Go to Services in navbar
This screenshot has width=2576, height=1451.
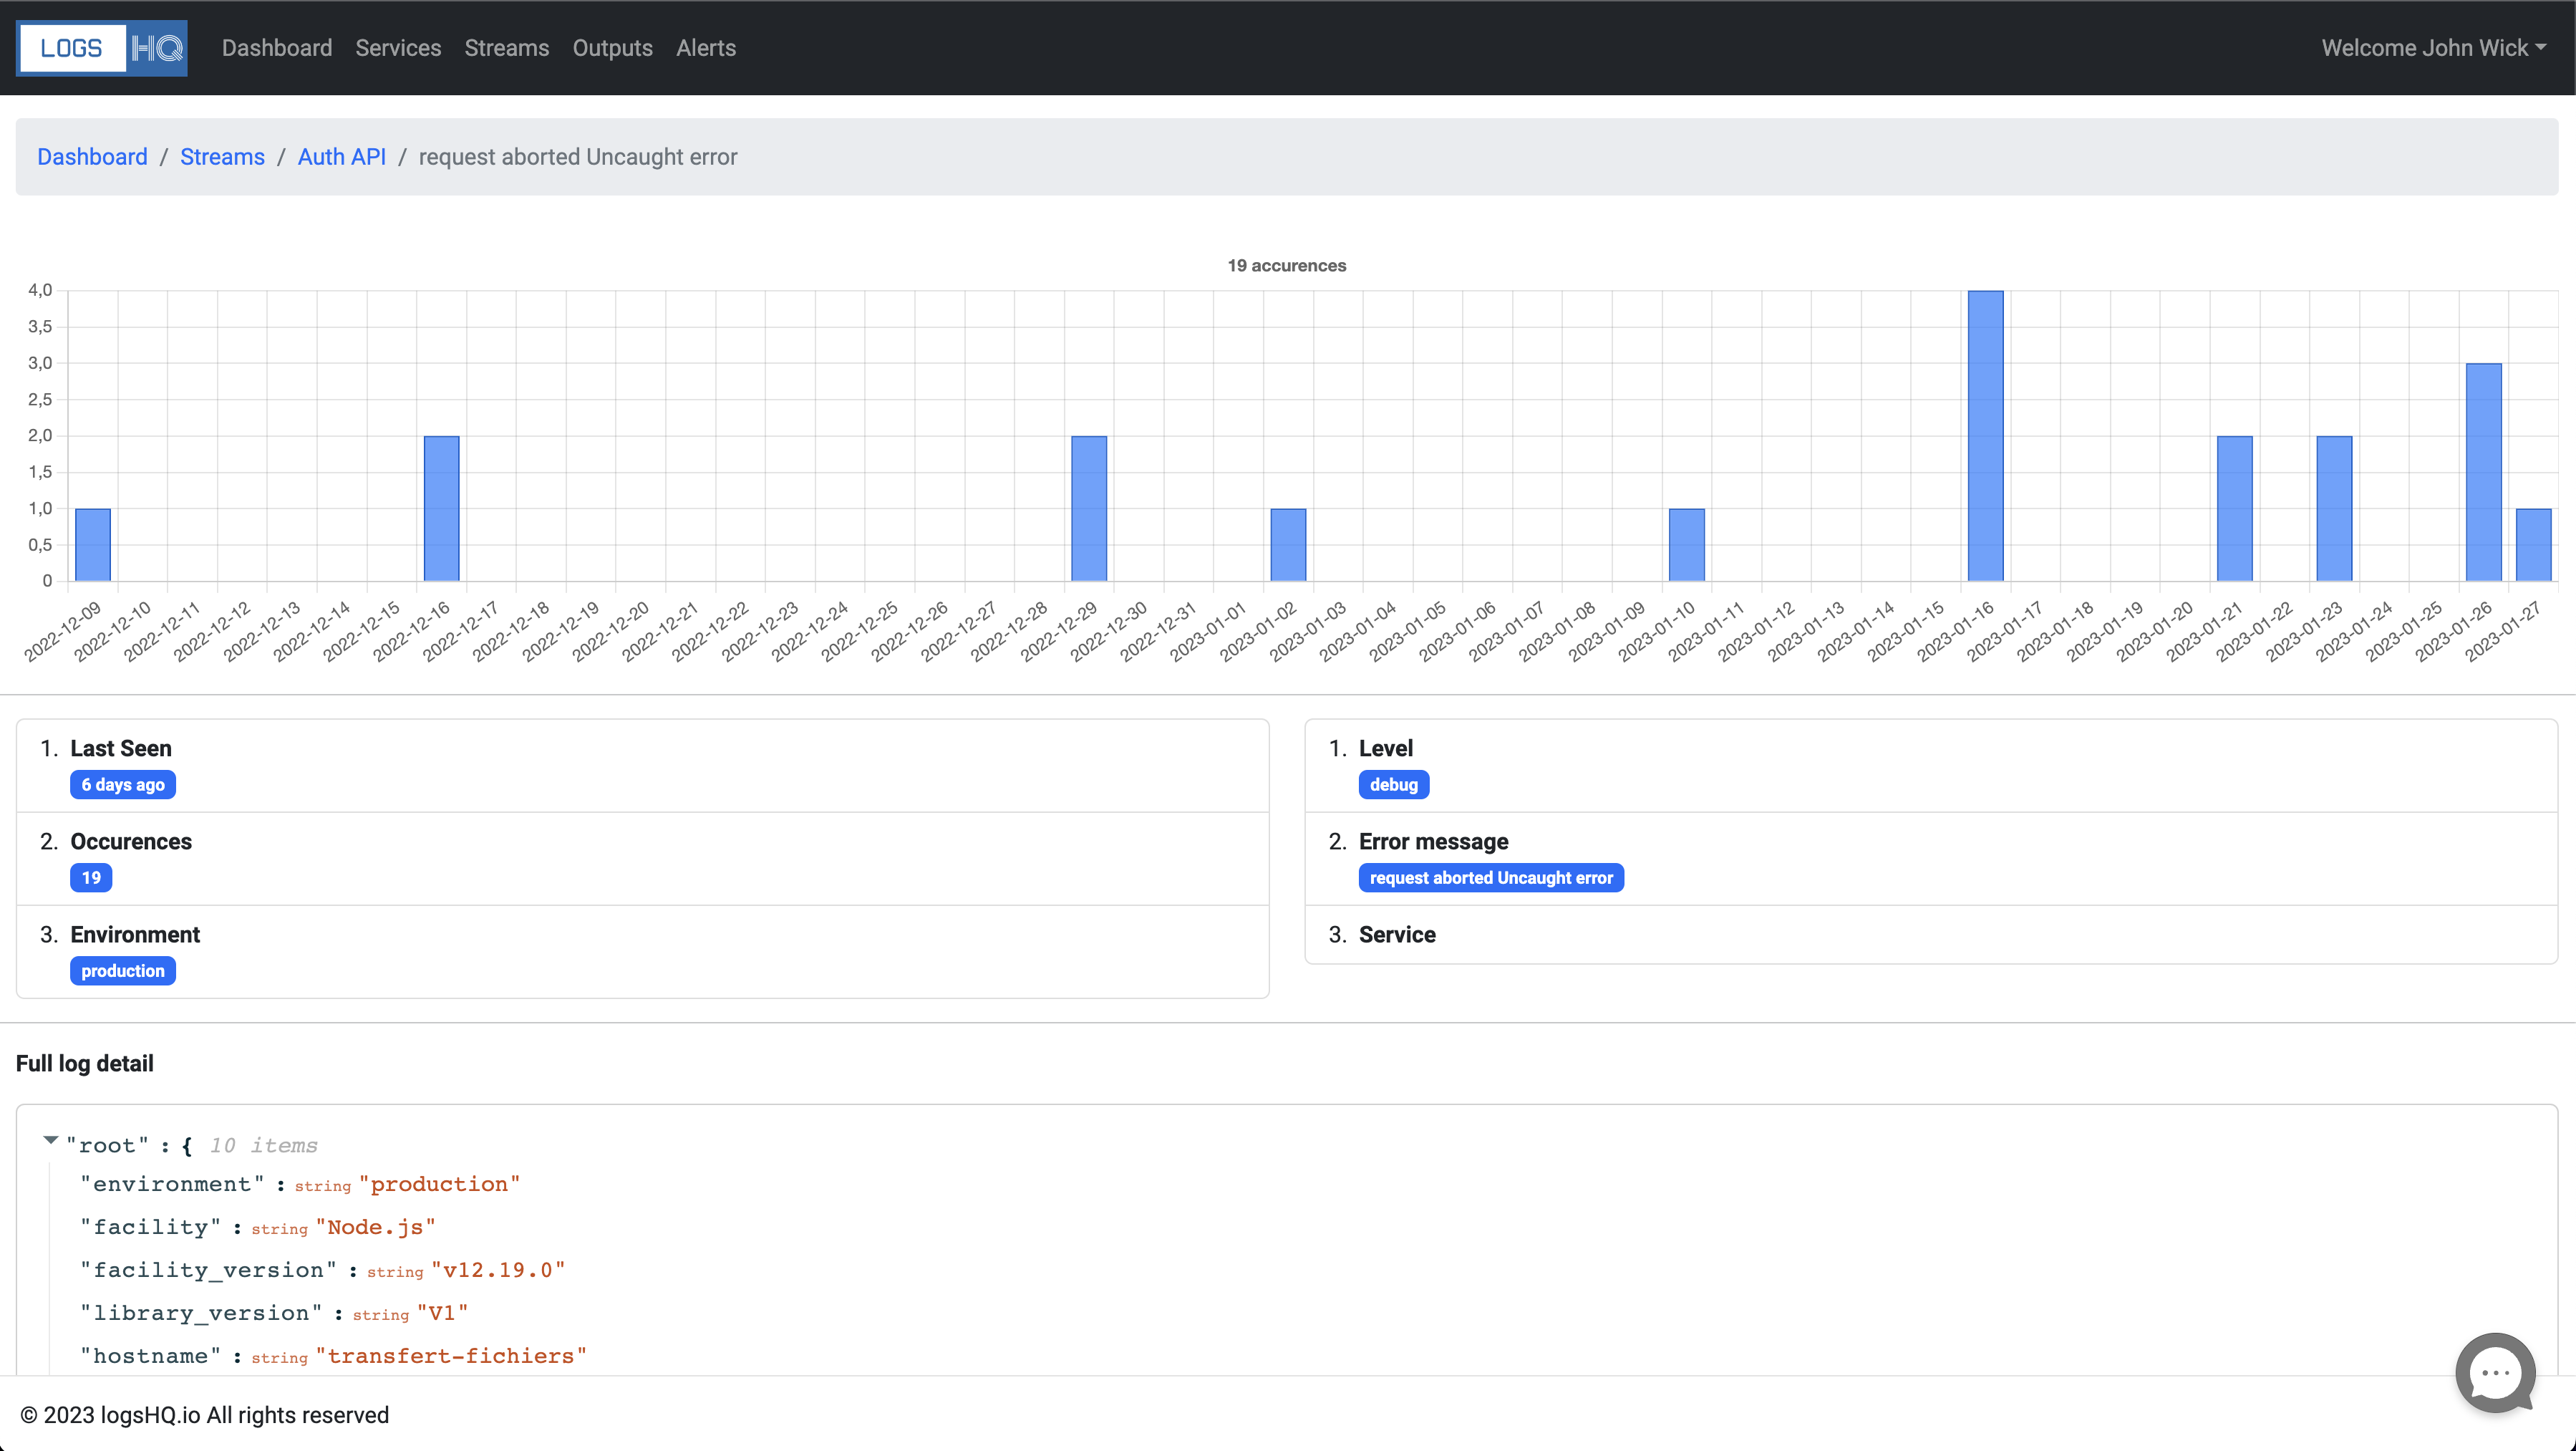tap(398, 48)
